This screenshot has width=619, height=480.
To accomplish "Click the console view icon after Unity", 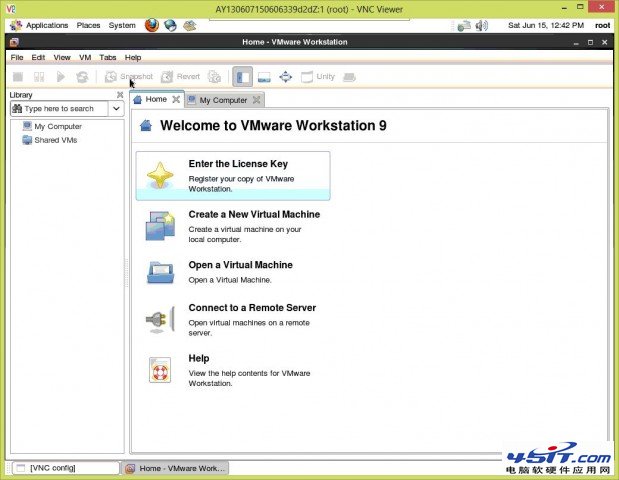I will [x=349, y=77].
